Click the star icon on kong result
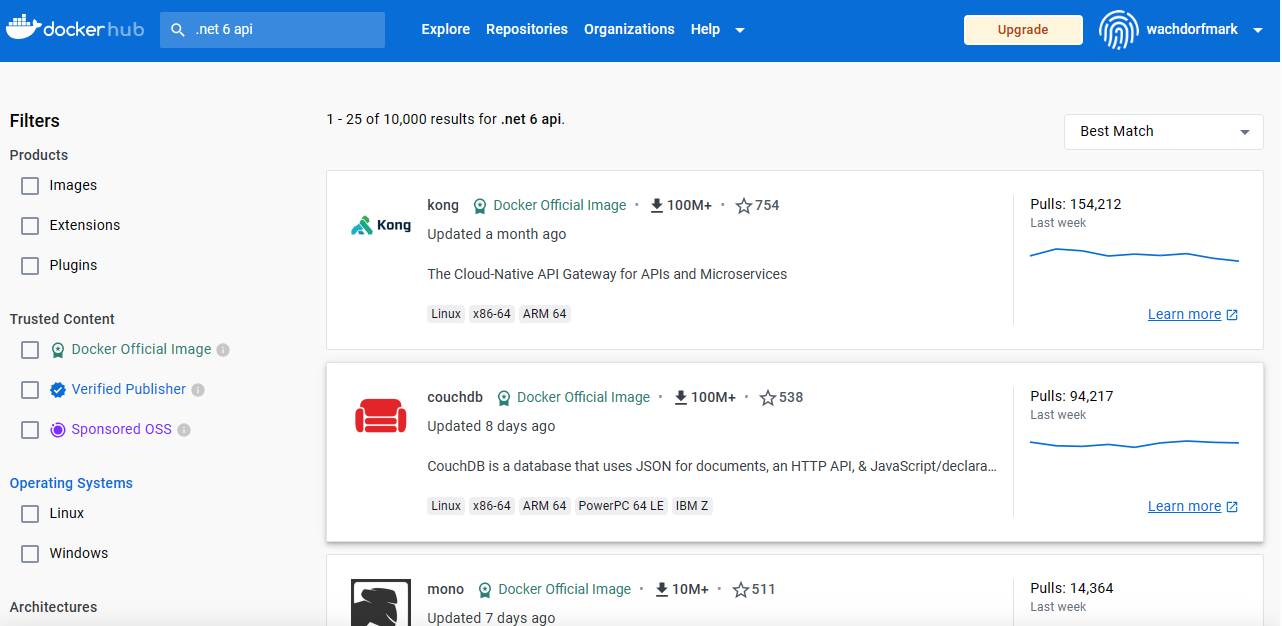The height and width of the screenshot is (626, 1282). (x=744, y=206)
